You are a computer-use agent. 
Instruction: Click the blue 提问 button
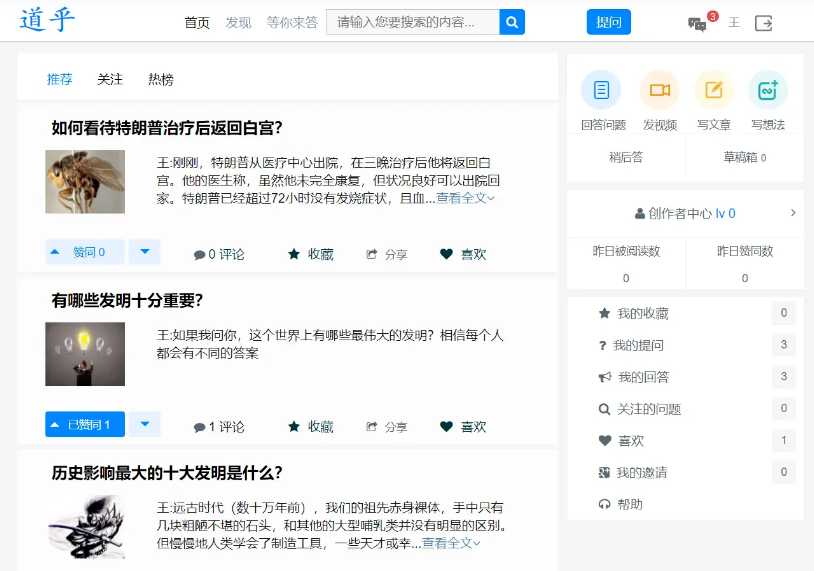click(608, 22)
